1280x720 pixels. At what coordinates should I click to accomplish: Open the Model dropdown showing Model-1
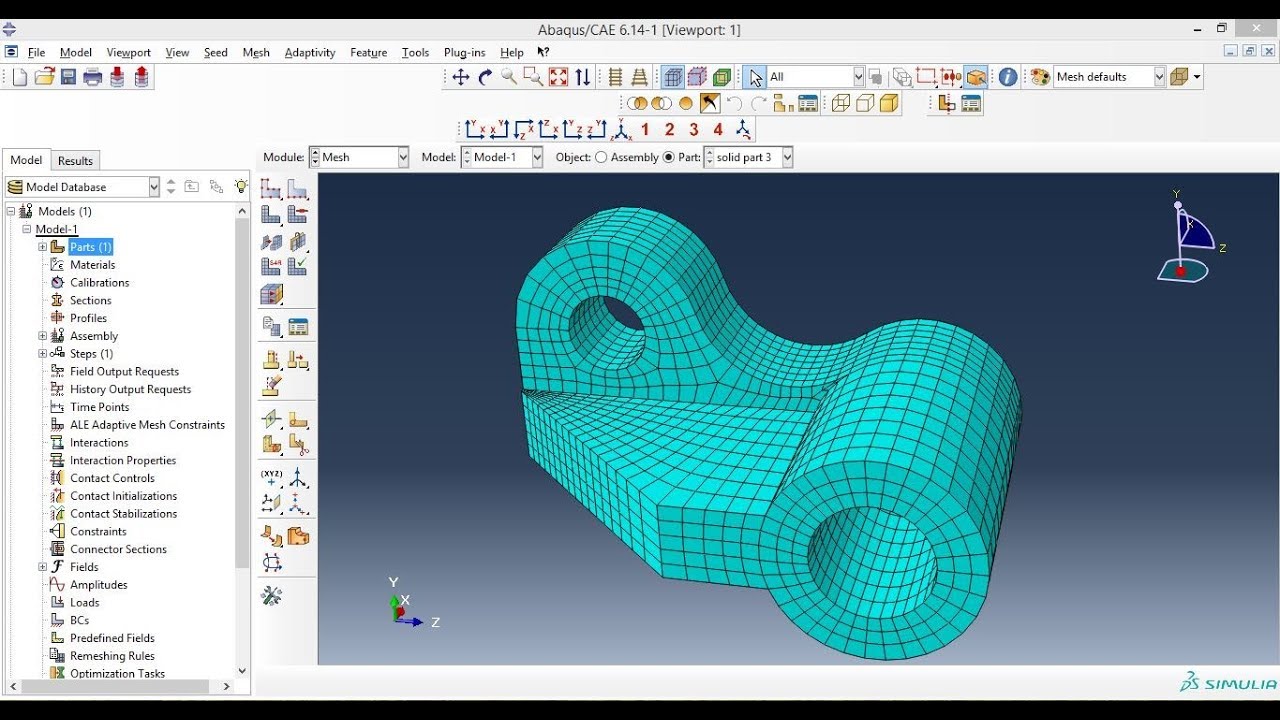coord(502,157)
